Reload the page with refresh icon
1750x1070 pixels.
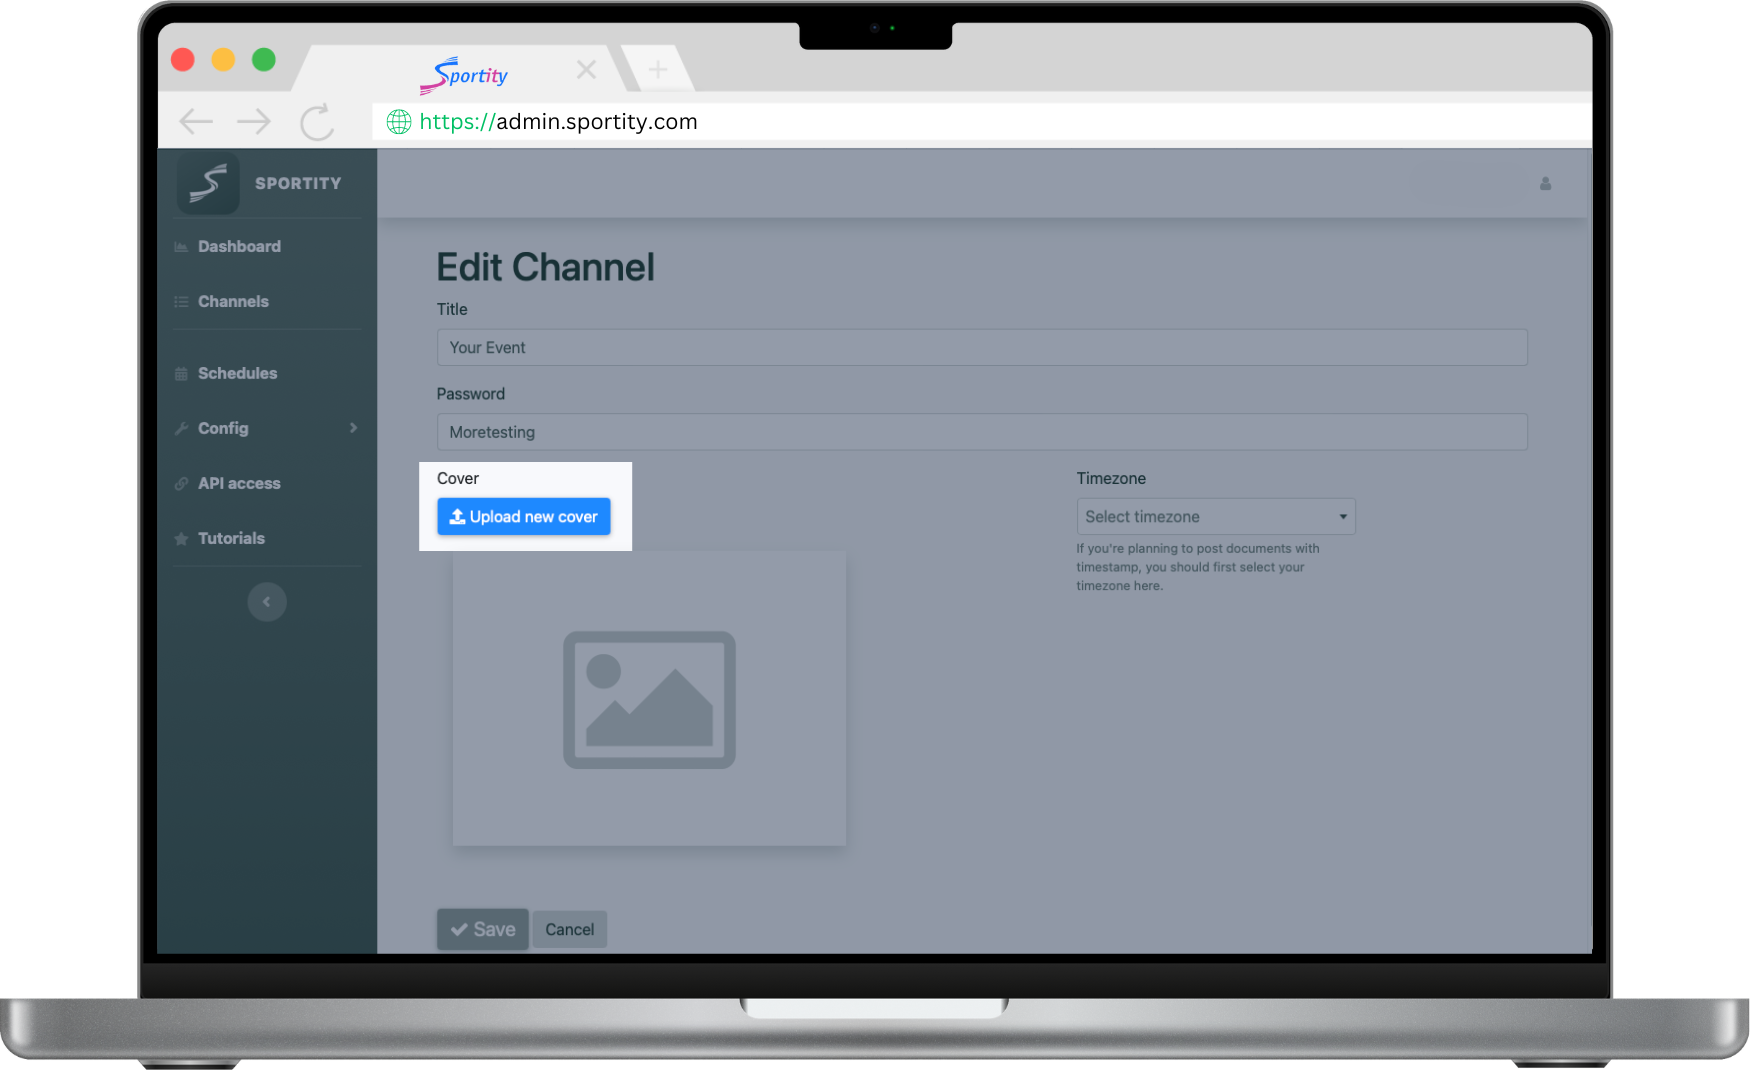317,123
